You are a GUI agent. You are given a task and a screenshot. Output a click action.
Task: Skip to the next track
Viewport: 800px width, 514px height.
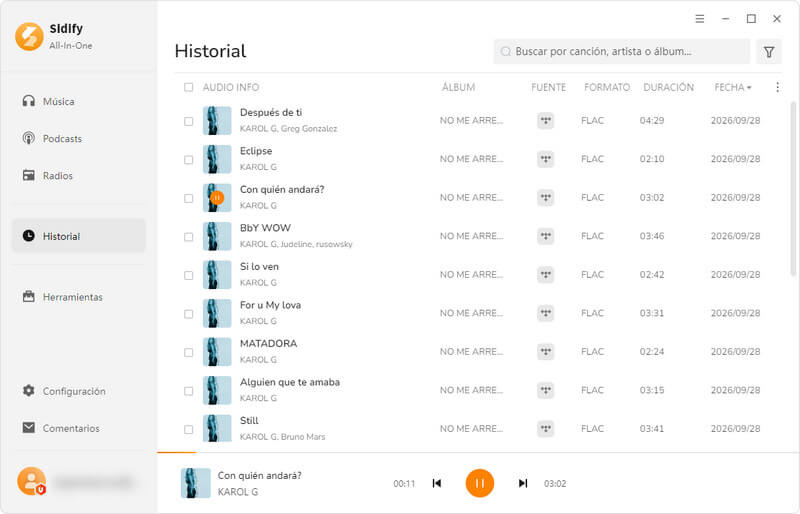tap(522, 483)
